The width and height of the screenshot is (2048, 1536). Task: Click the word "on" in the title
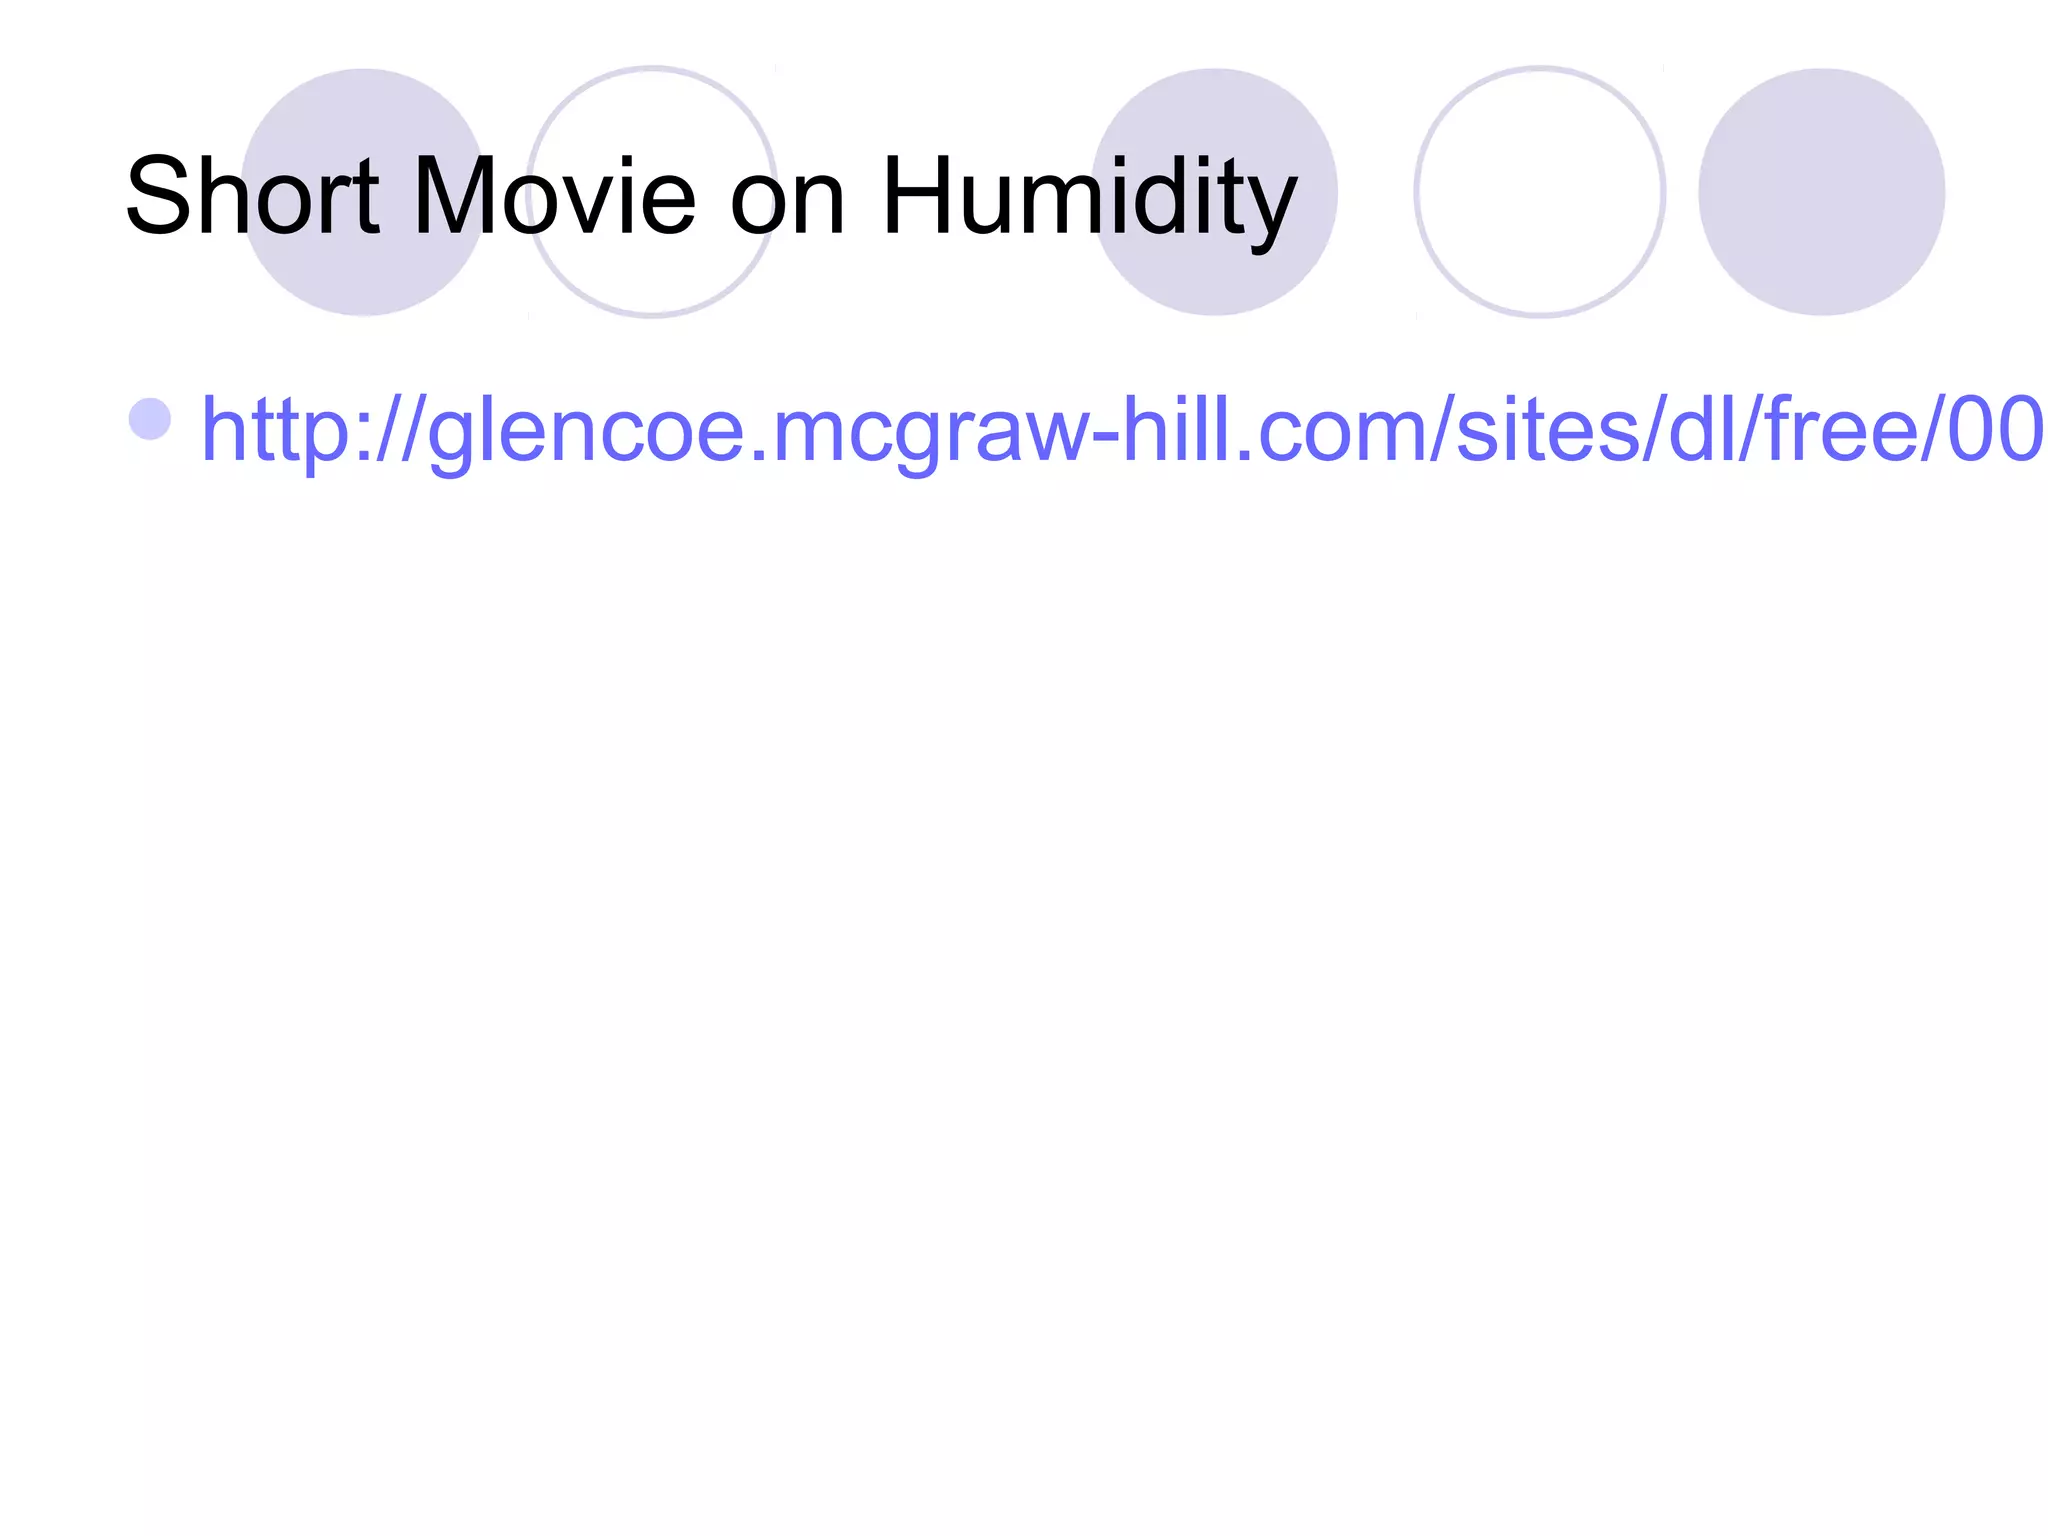coord(789,207)
